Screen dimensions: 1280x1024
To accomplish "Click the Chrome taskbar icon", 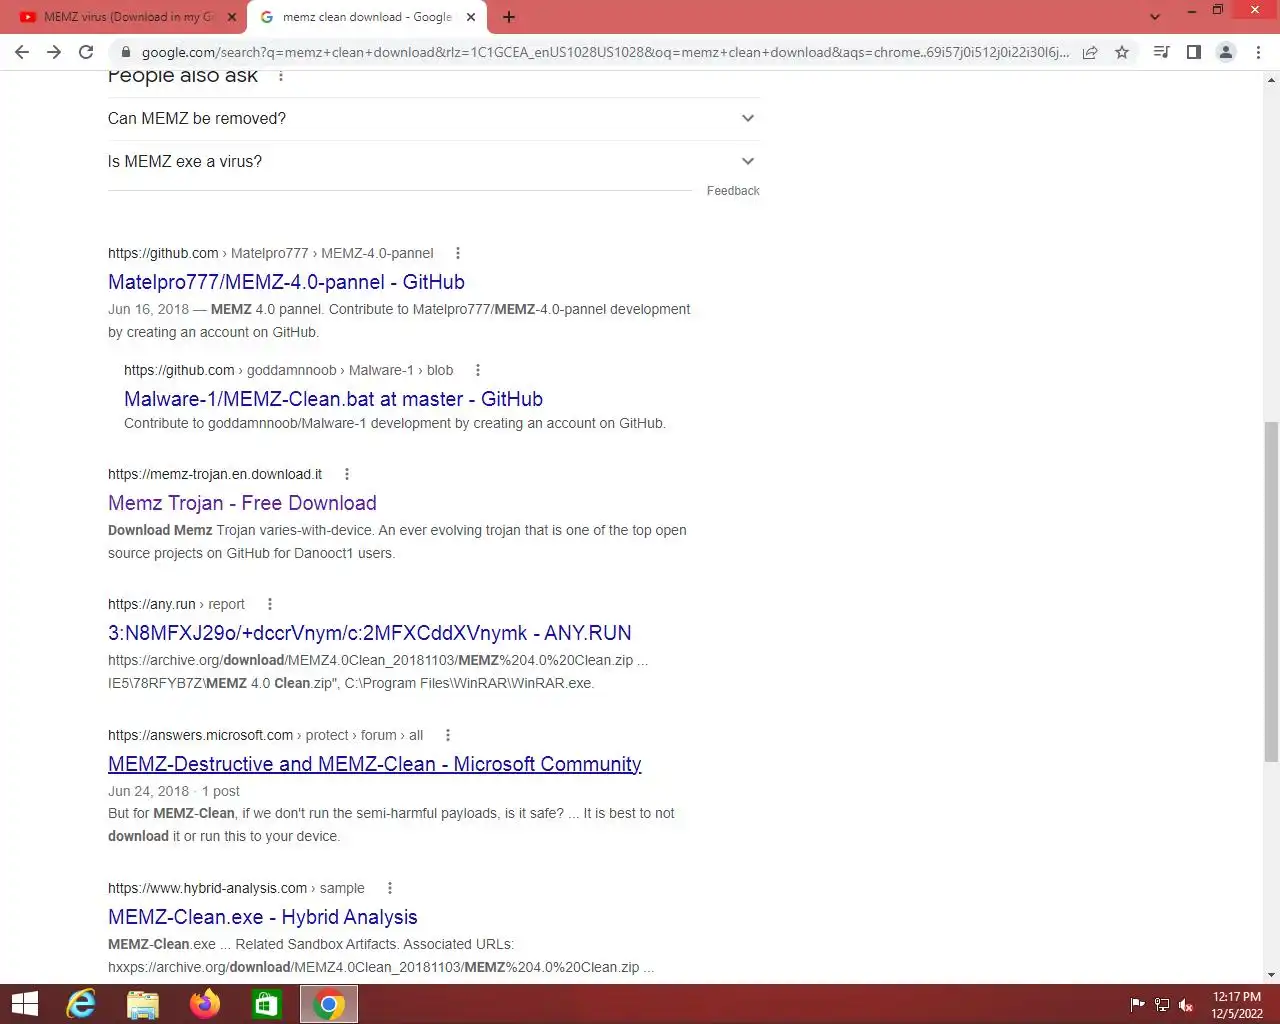I will pyautogui.click(x=329, y=1004).
